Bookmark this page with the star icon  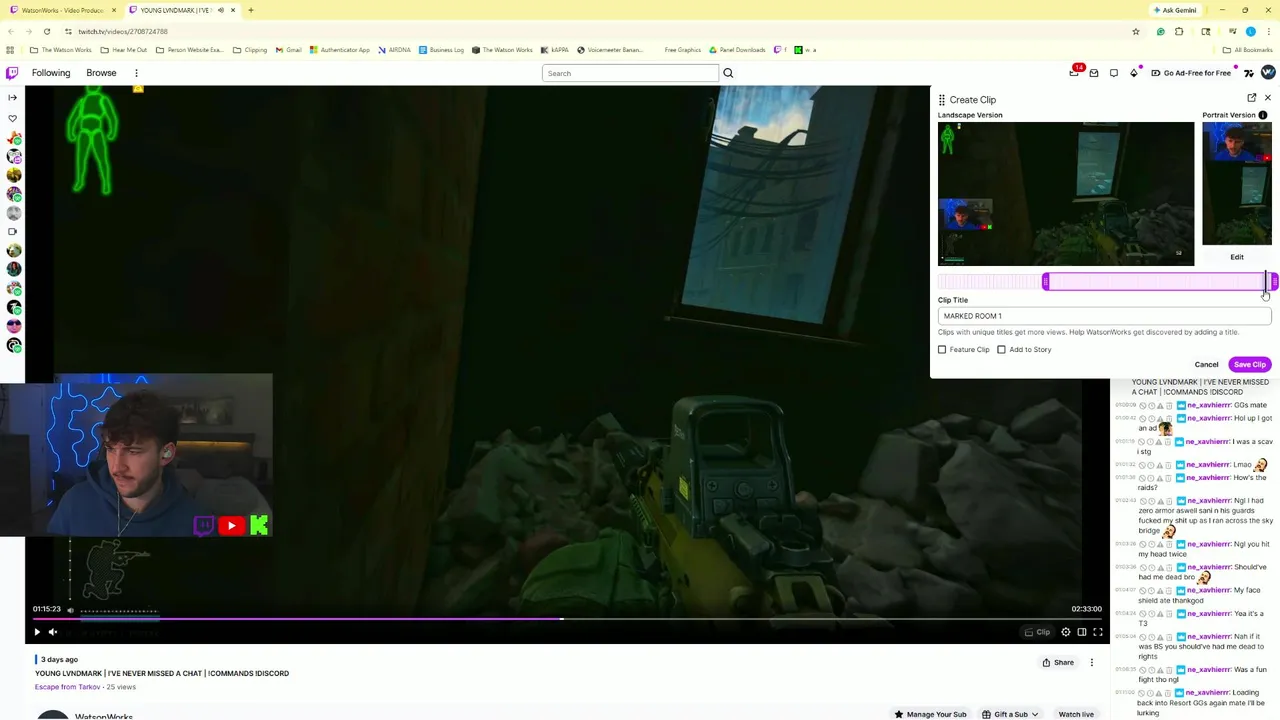coord(1136,31)
